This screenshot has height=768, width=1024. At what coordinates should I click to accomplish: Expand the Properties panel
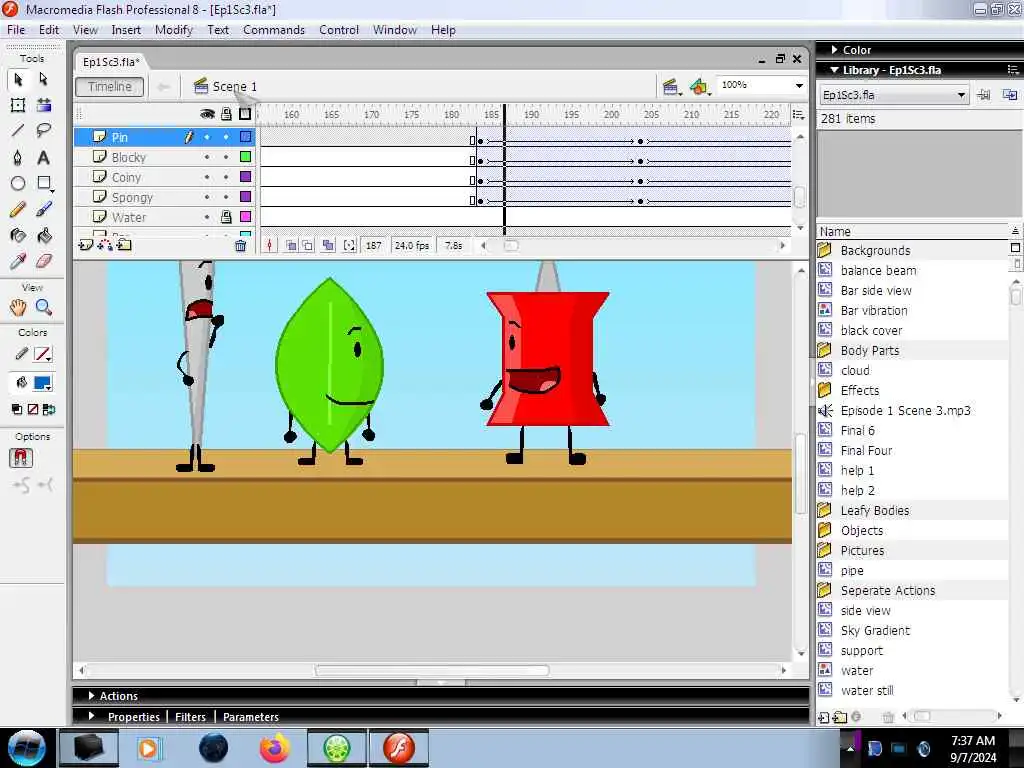[91, 716]
